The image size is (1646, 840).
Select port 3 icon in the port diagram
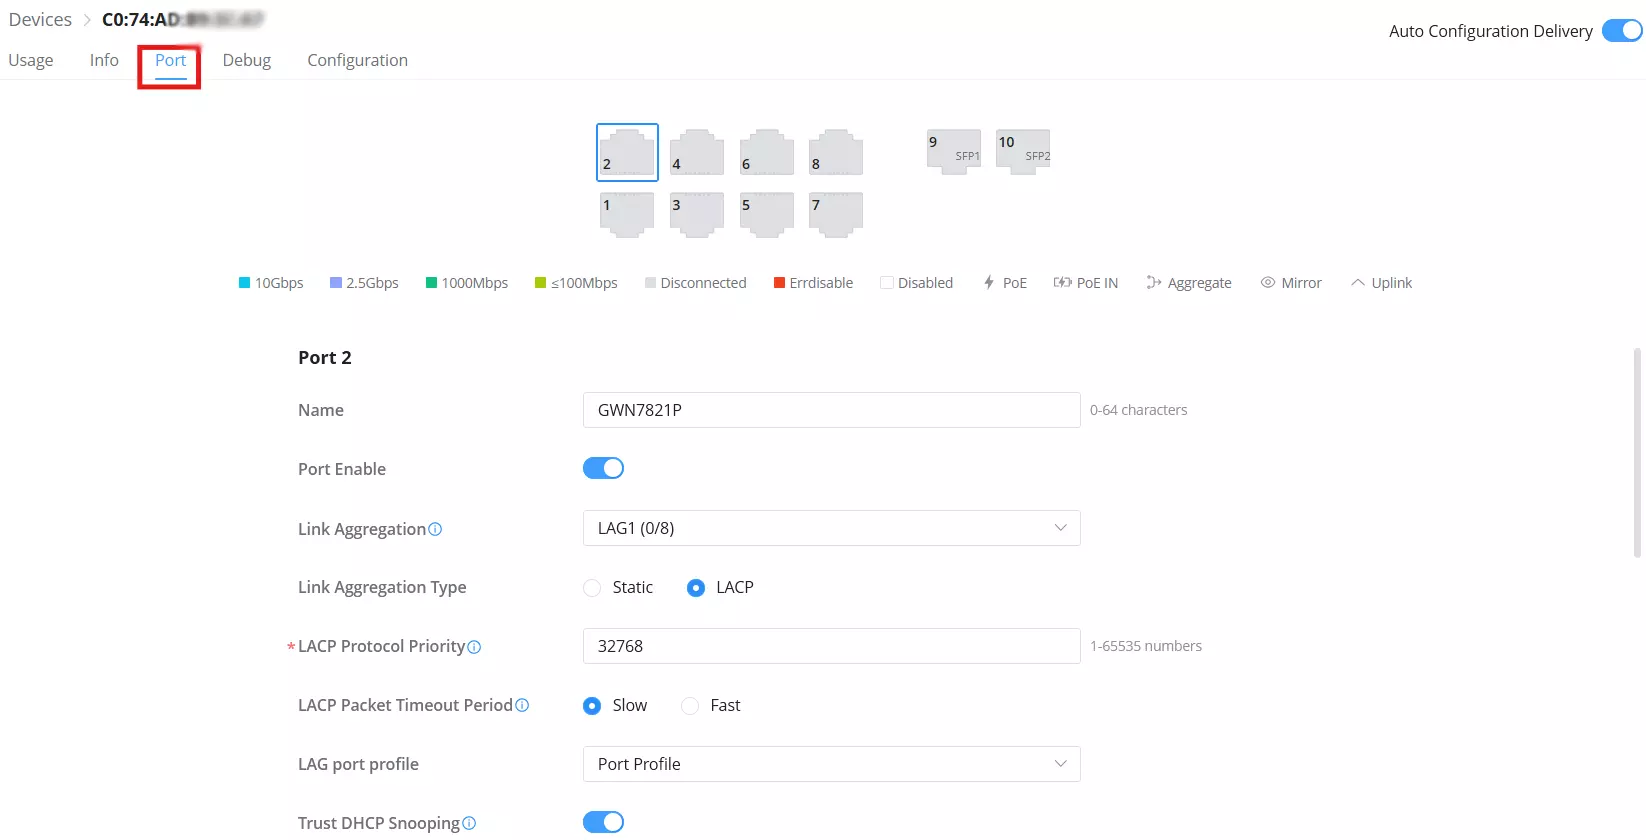[x=697, y=214]
